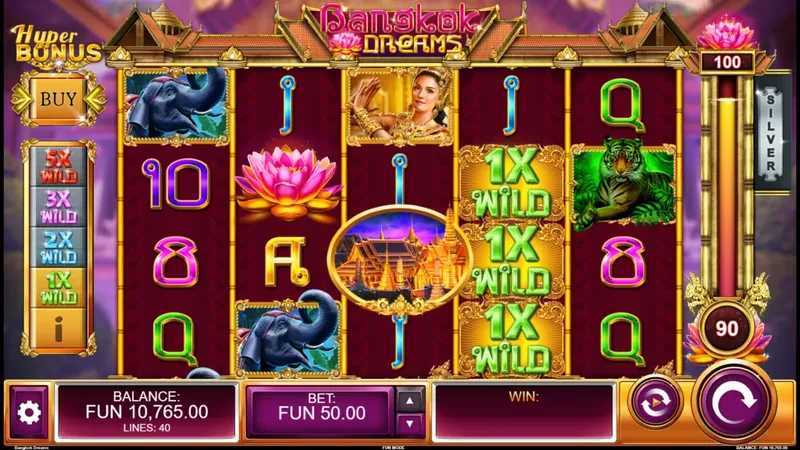Viewport: 800px width, 450px height.
Task: Increase bet with the up arrow
Action: (409, 401)
